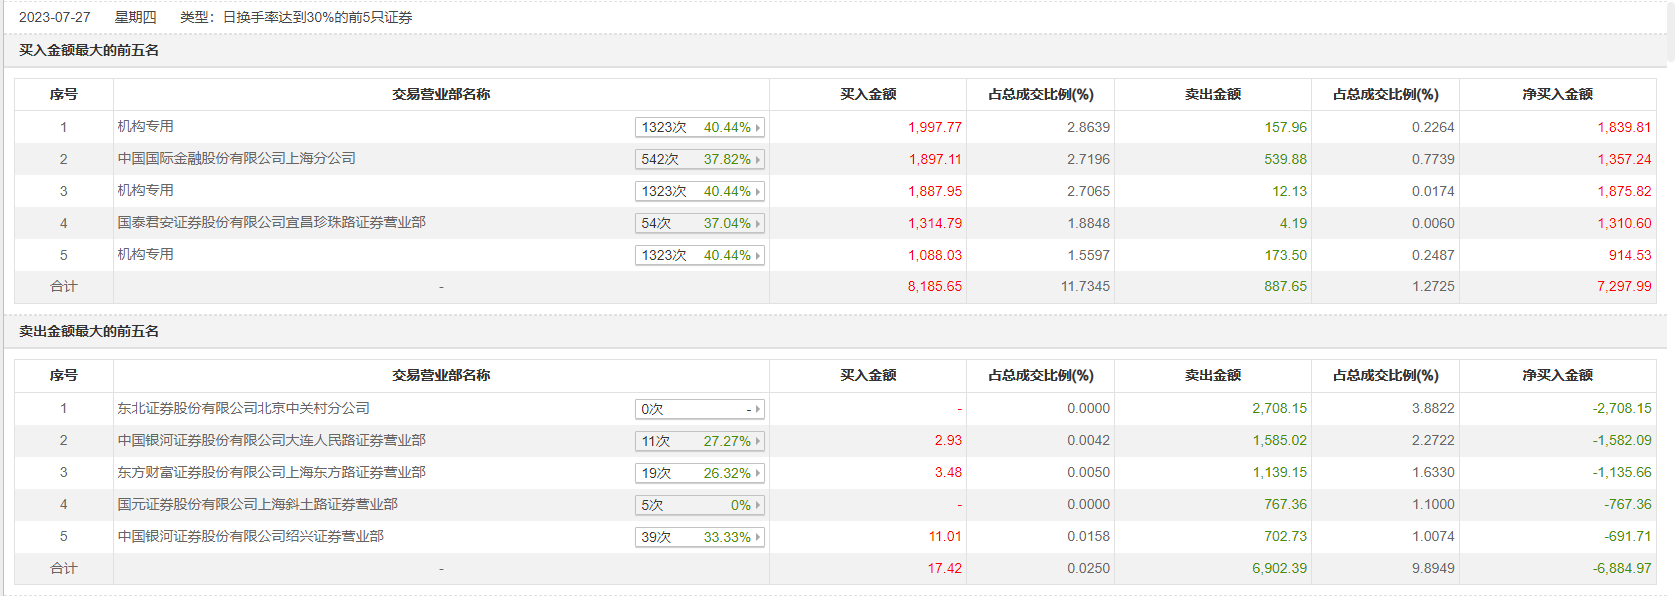Click 机构专用 in the 1,997.77 buy row
The height and width of the screenshot is (596, 1675).
146,127
